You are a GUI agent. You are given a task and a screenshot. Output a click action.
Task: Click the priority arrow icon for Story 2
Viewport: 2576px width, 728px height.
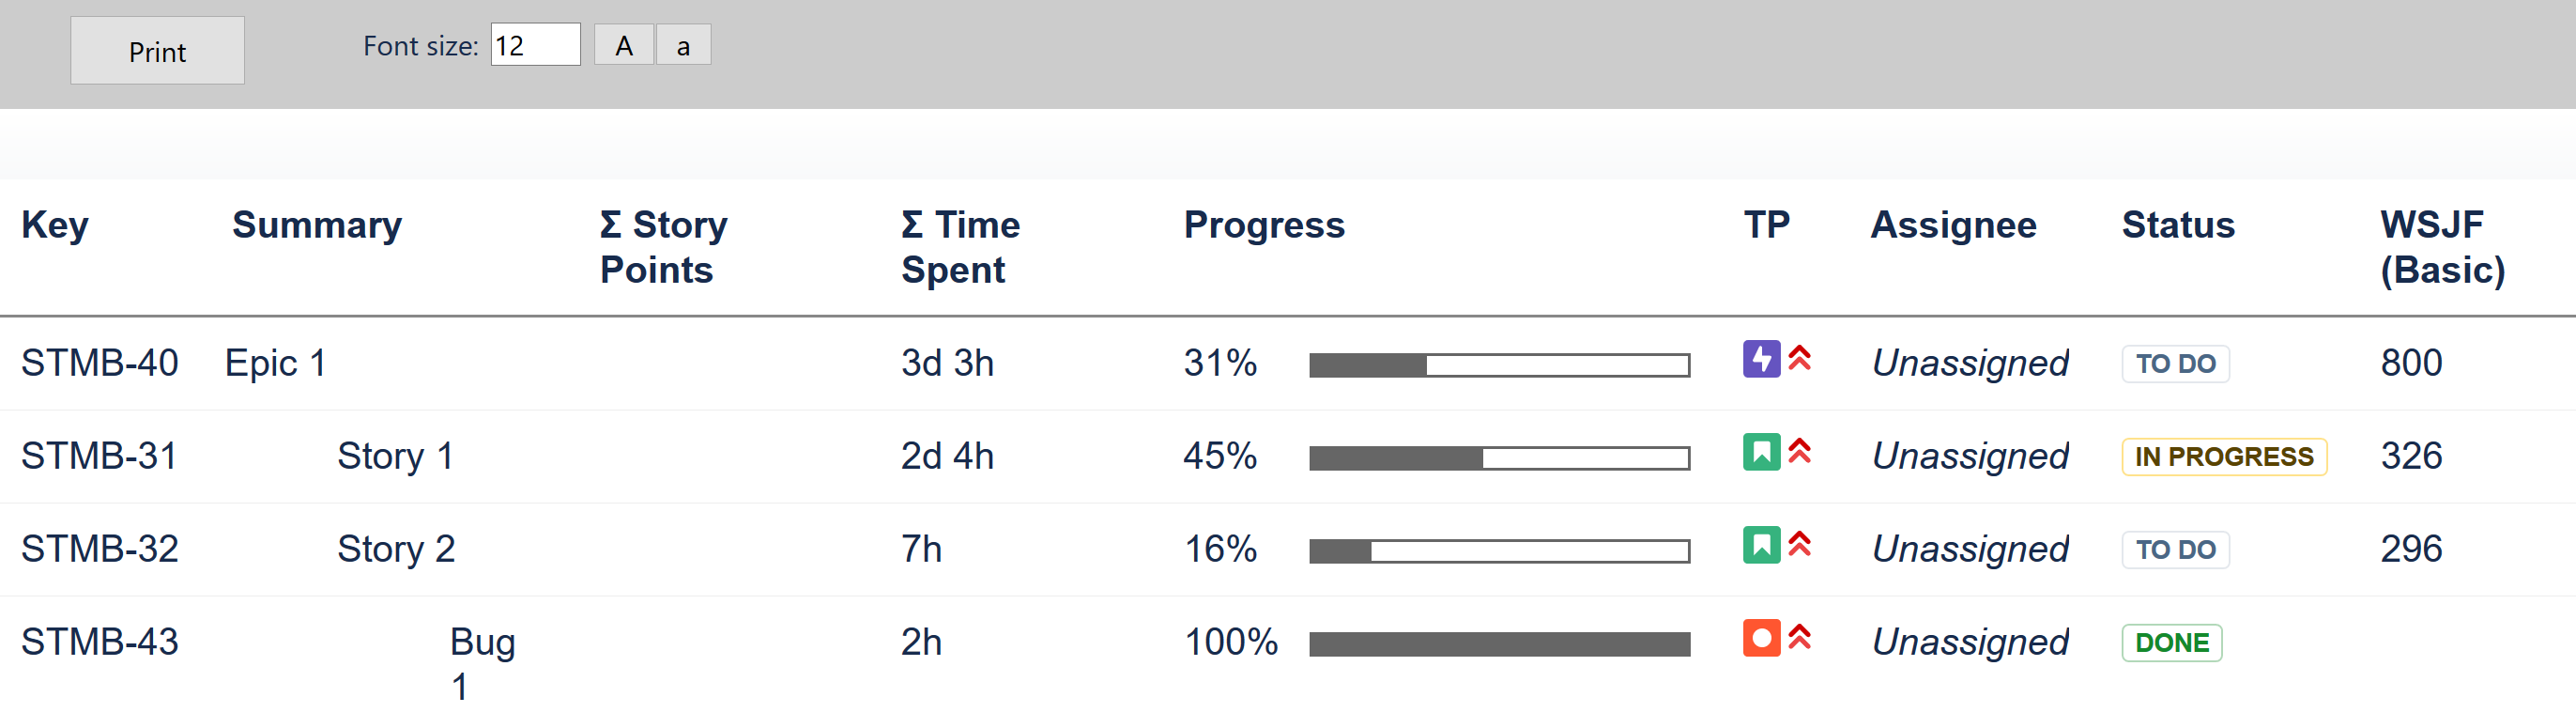(x=1799, y=545)
